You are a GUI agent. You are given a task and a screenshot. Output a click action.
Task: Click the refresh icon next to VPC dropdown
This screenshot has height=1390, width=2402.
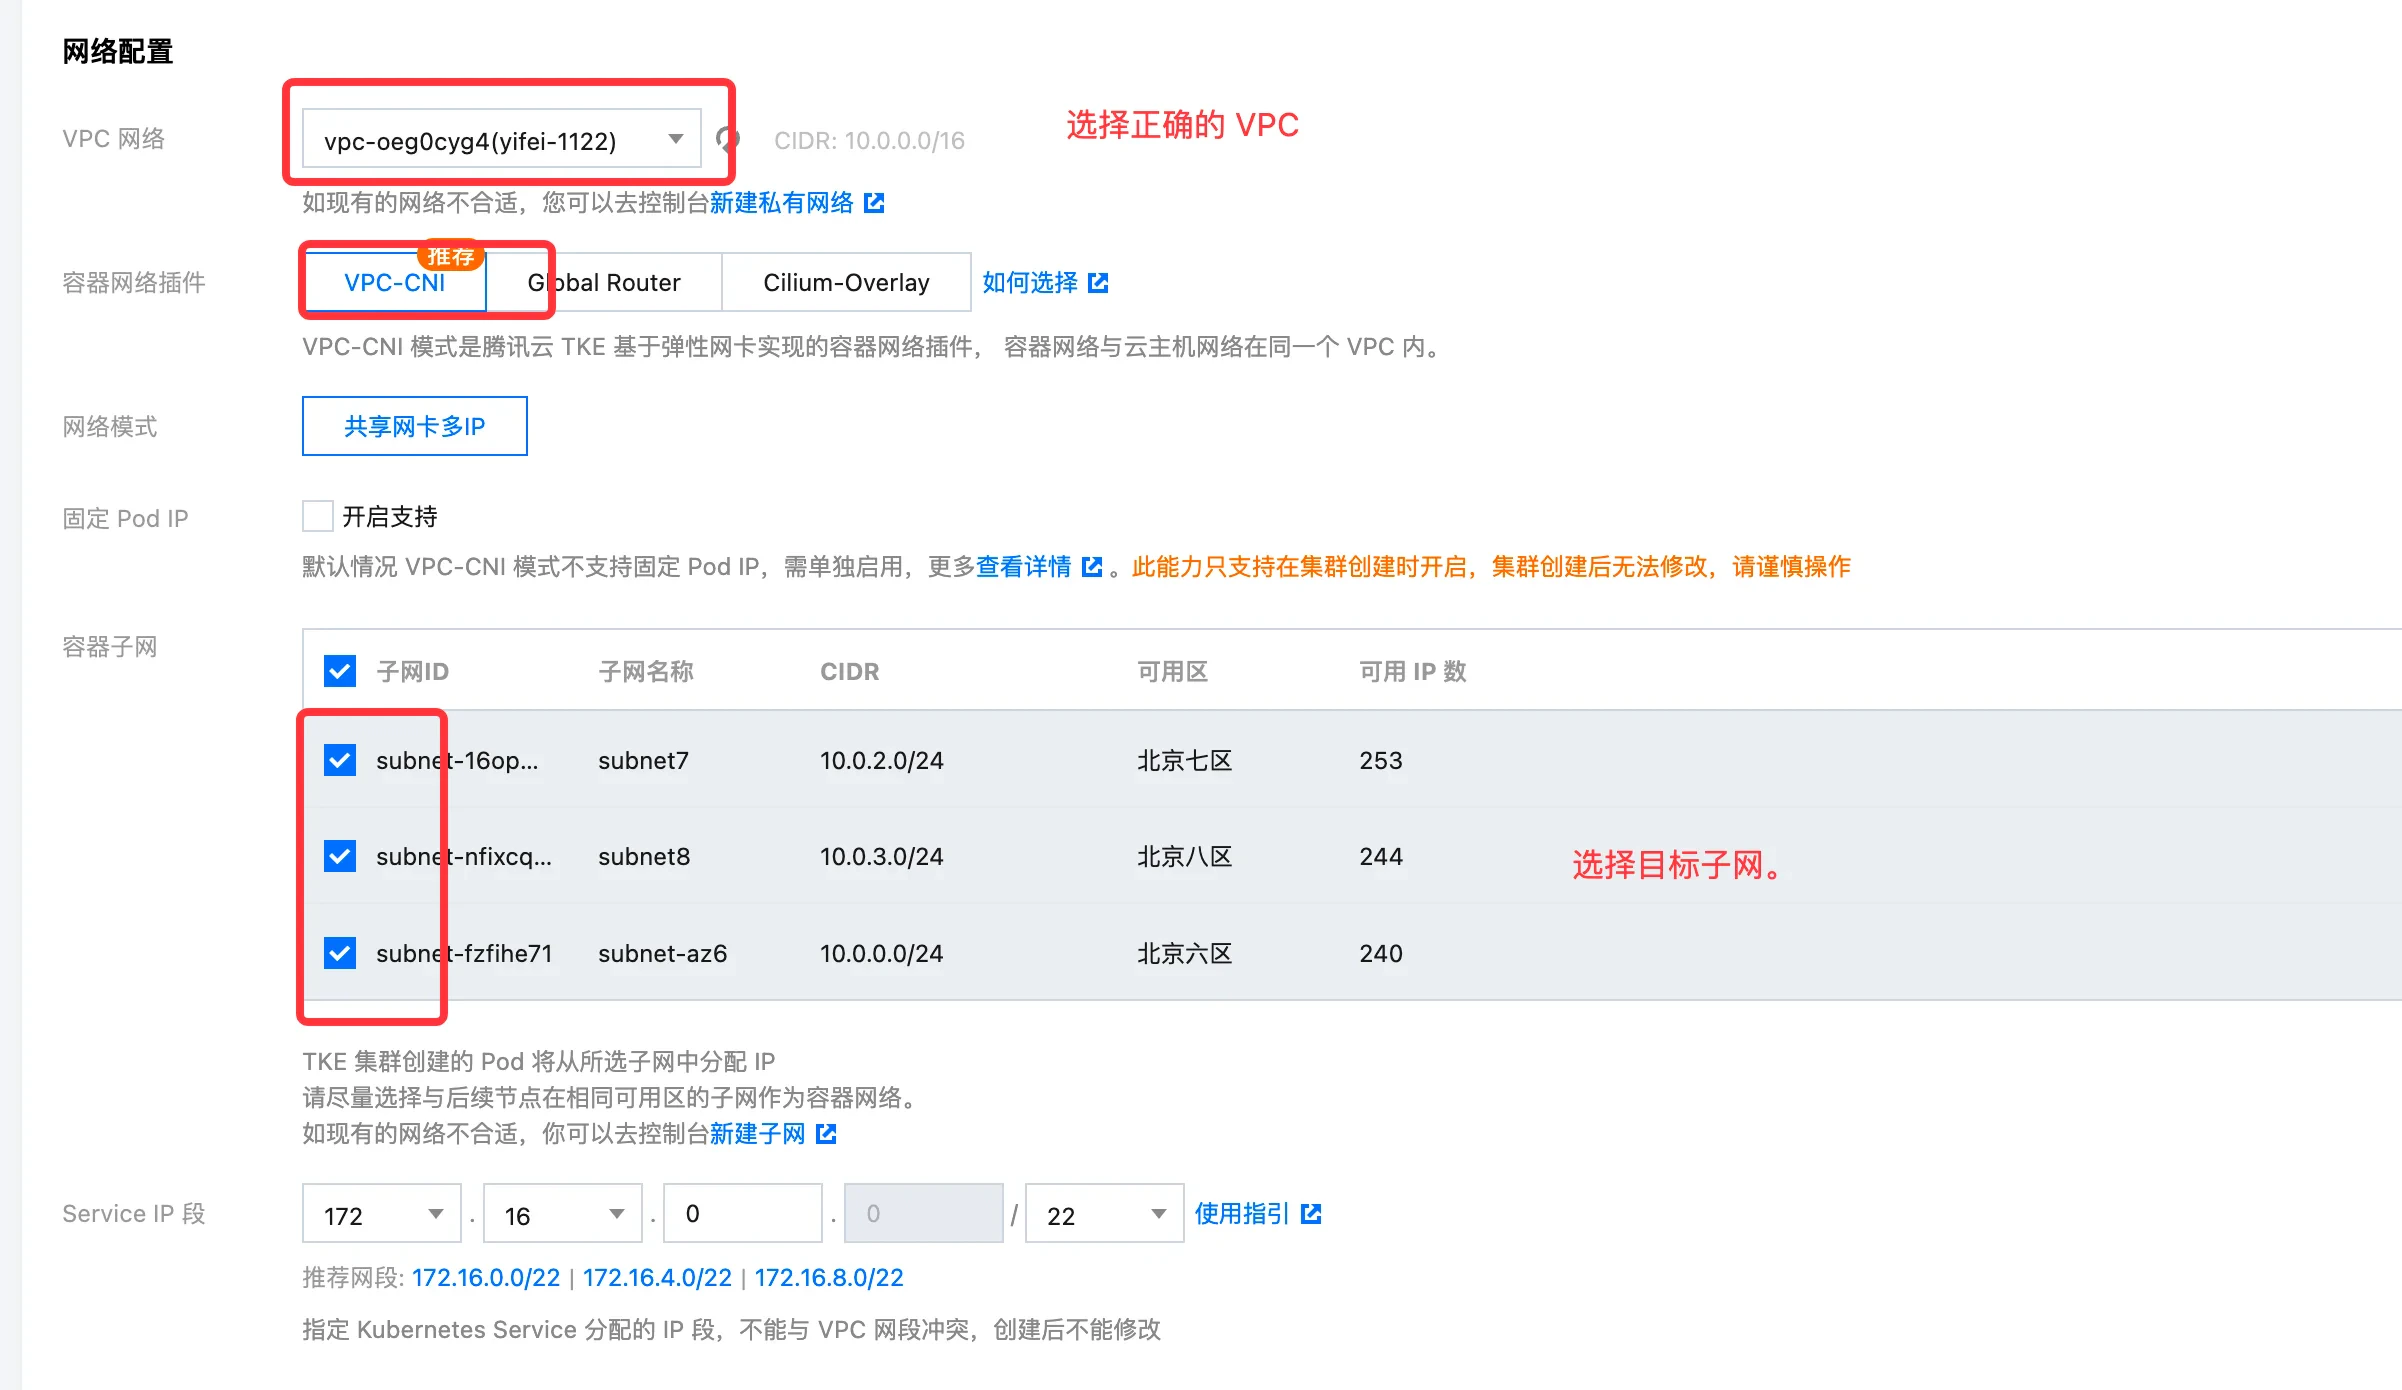(727, 139)
